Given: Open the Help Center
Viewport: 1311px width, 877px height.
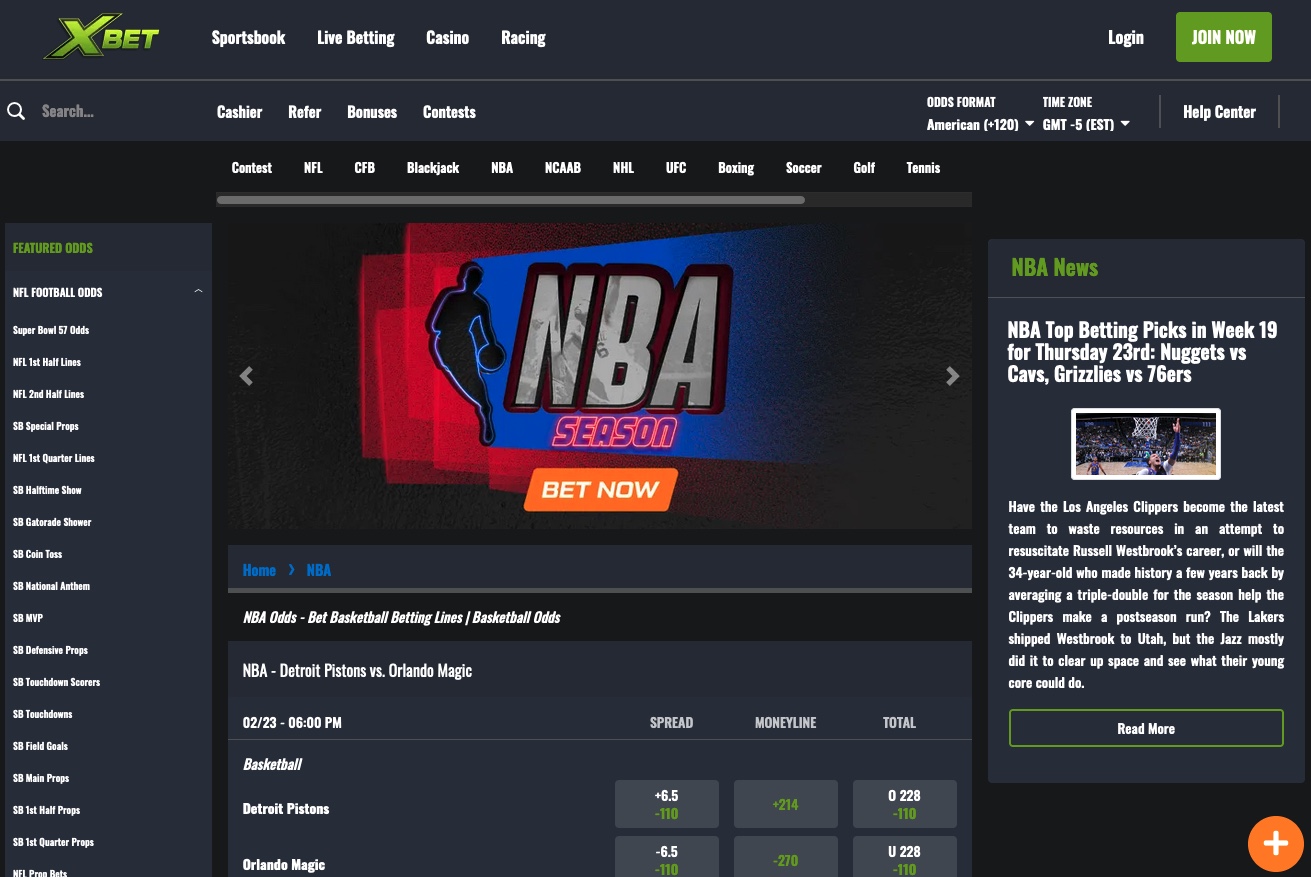Looking at the screenshot, I should click(1219, 111).
